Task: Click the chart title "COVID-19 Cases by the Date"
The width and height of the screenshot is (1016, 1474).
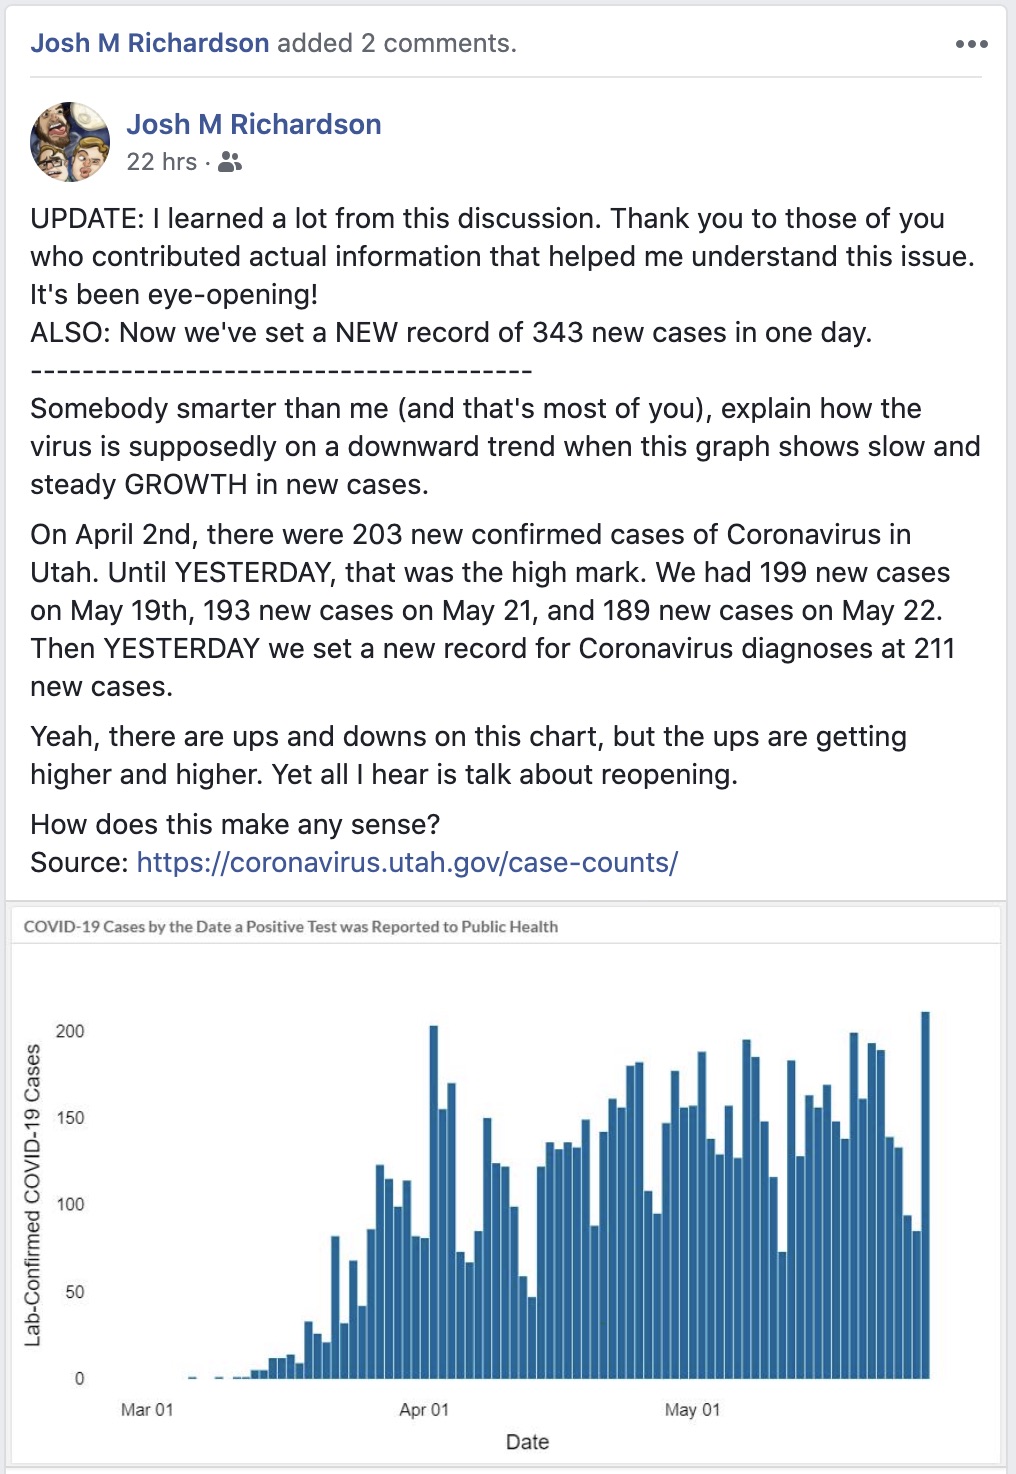Action: [290, 927]
